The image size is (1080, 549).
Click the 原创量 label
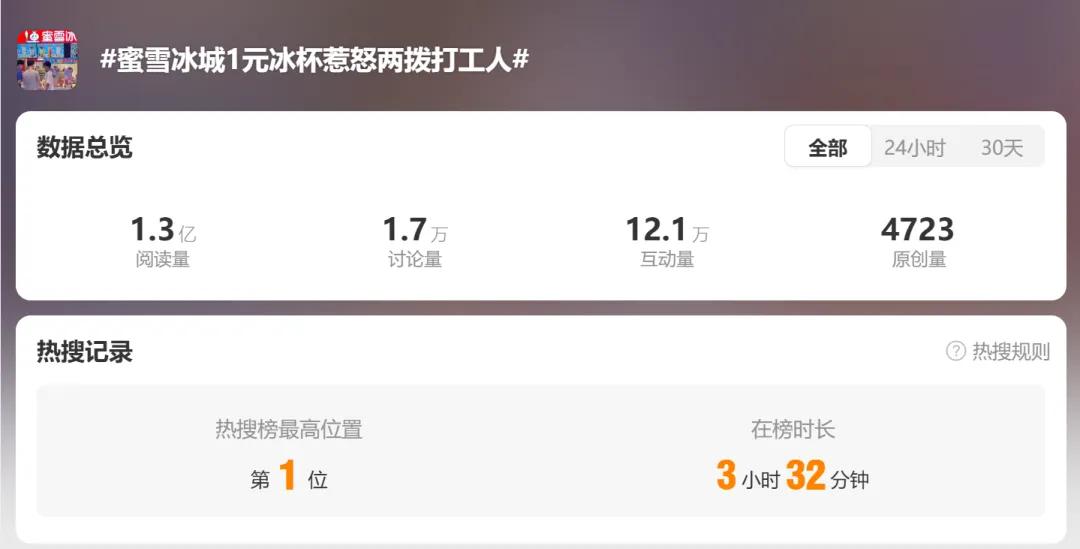click(919, 260)
